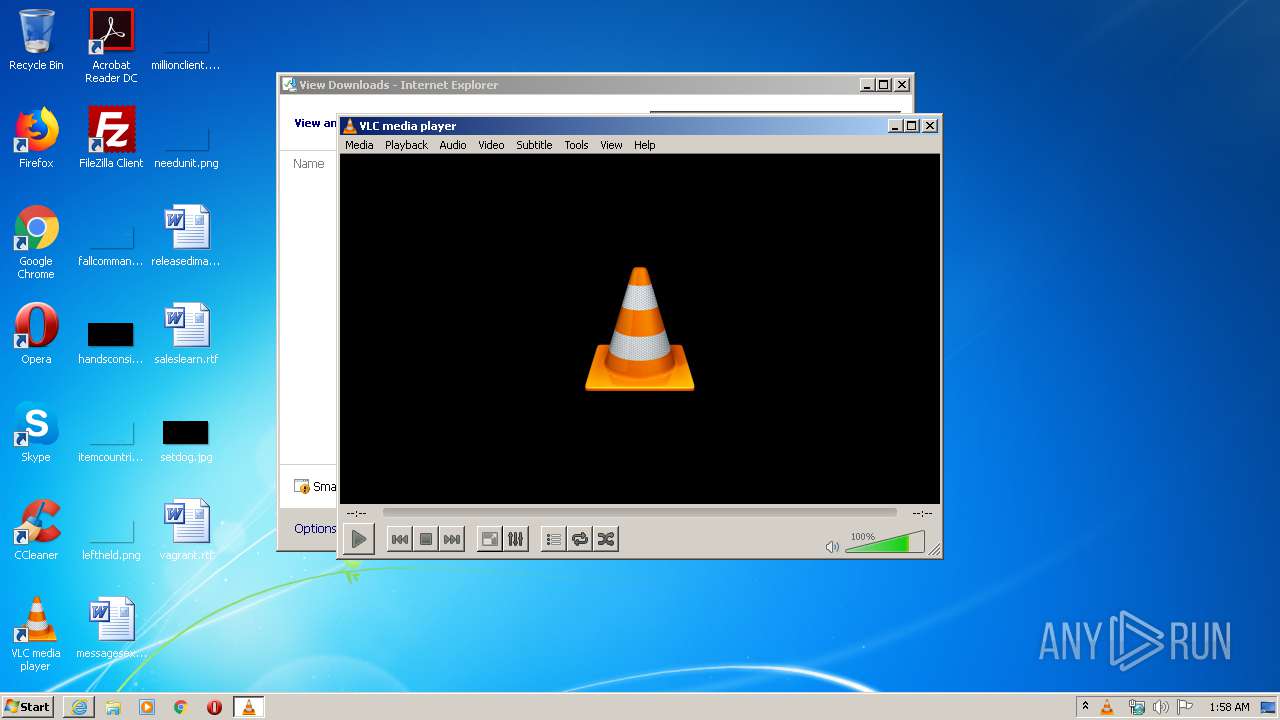Open Action Center flag icon

click(1184, 707)
